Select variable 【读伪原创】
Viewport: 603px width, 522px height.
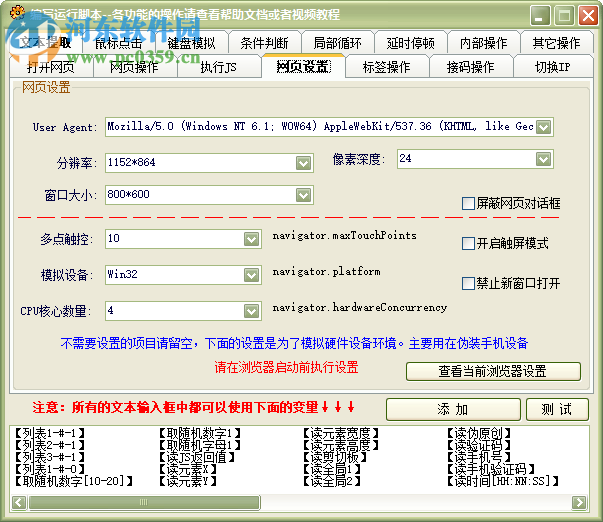click(479, 434)
